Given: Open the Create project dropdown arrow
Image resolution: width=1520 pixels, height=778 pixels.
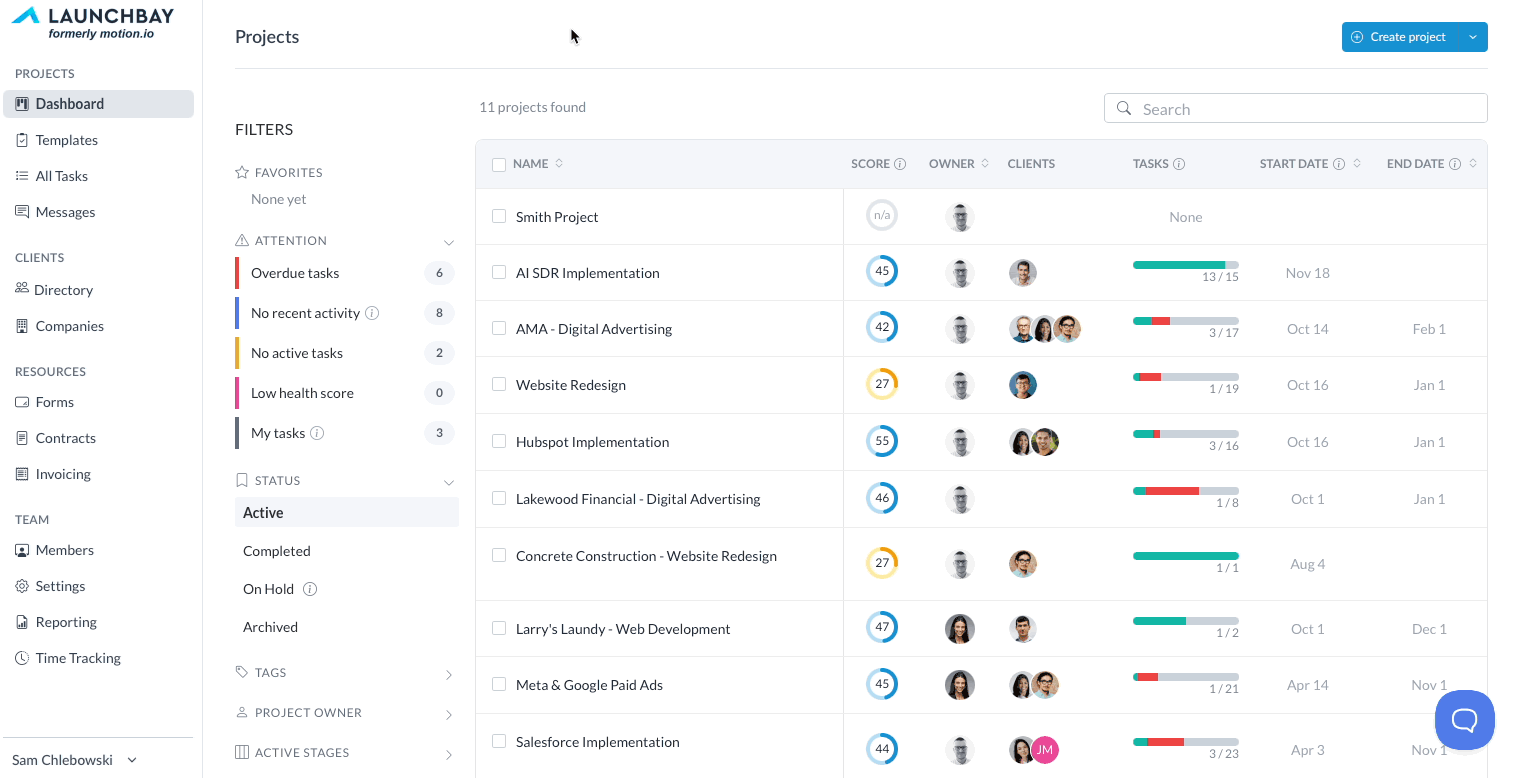Looking at the screenshot, I should (1472, 37).
